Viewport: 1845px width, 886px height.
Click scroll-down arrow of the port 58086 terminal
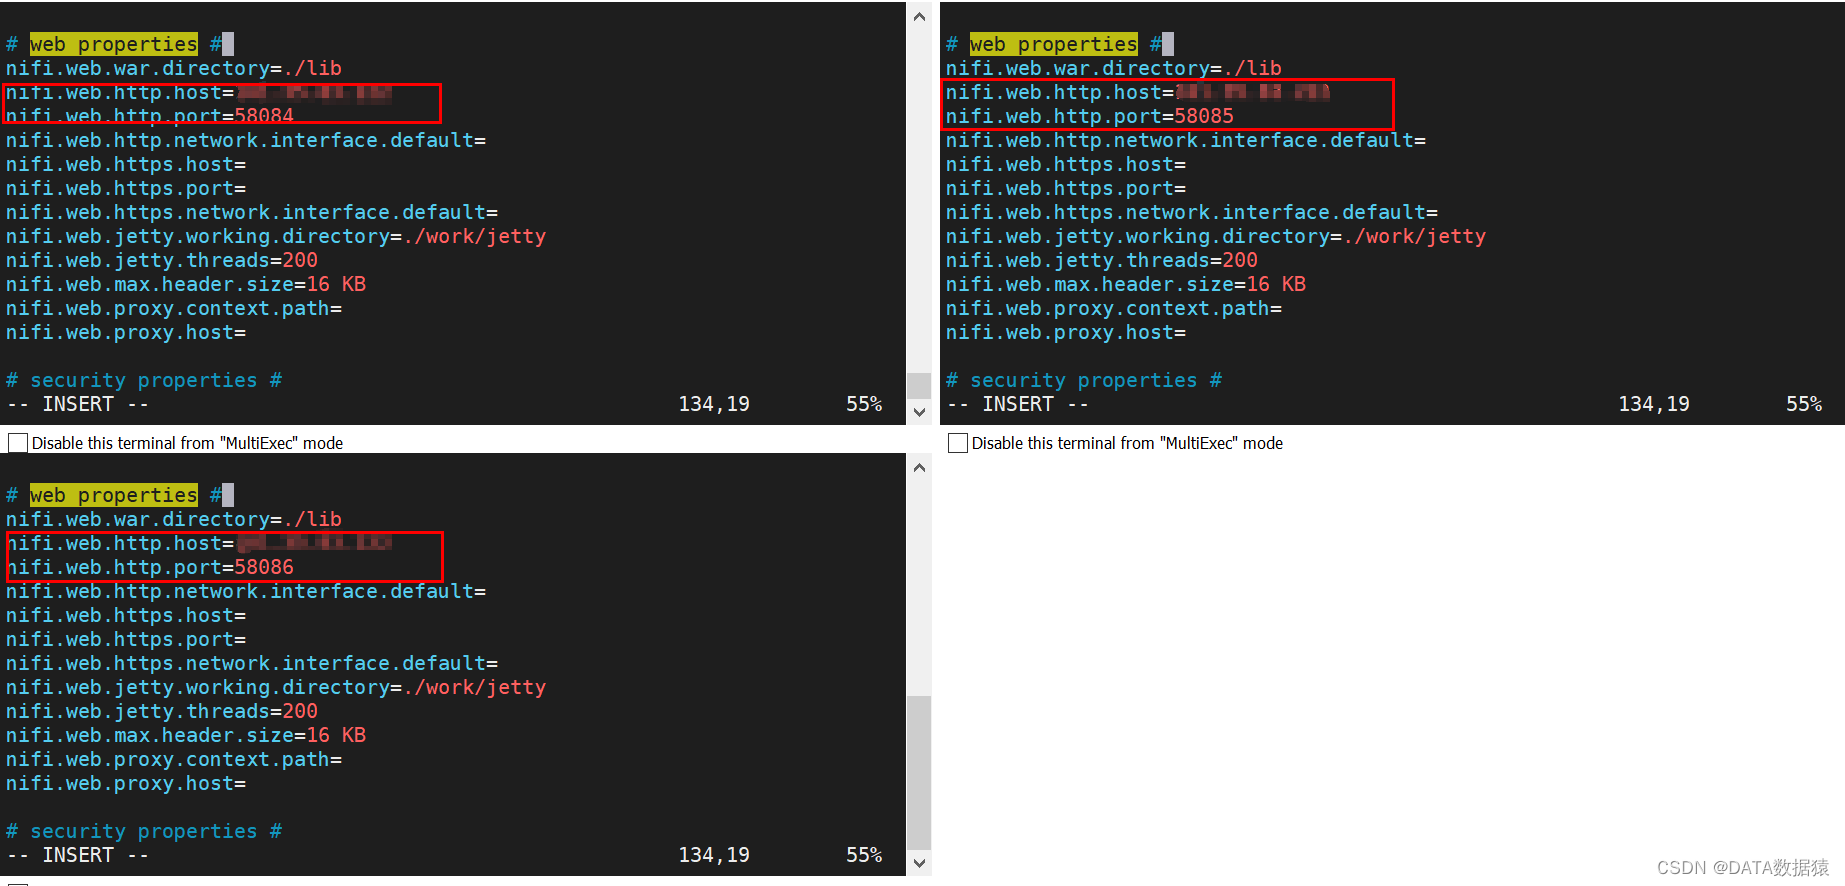pyautogui.click(x=919, y=863)
